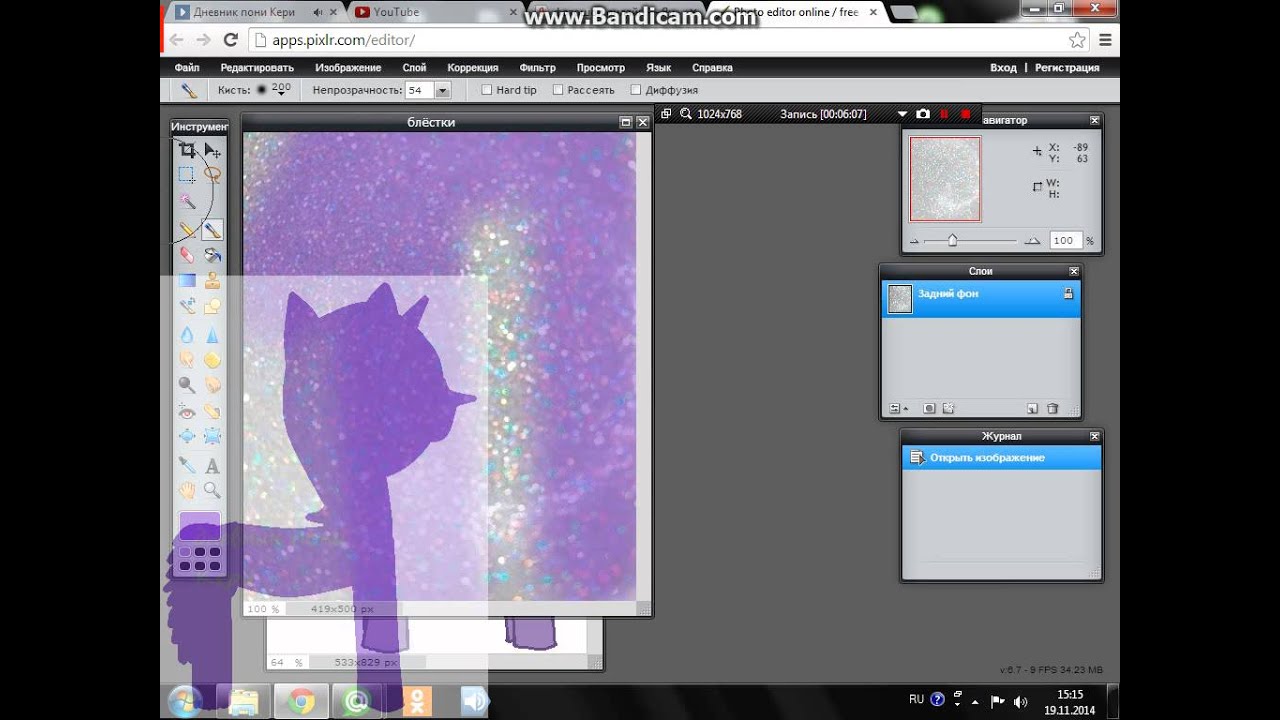Select the Colorpicker eyedropper tool
This screenshot has height=720, width=1280.
(187, 465)
